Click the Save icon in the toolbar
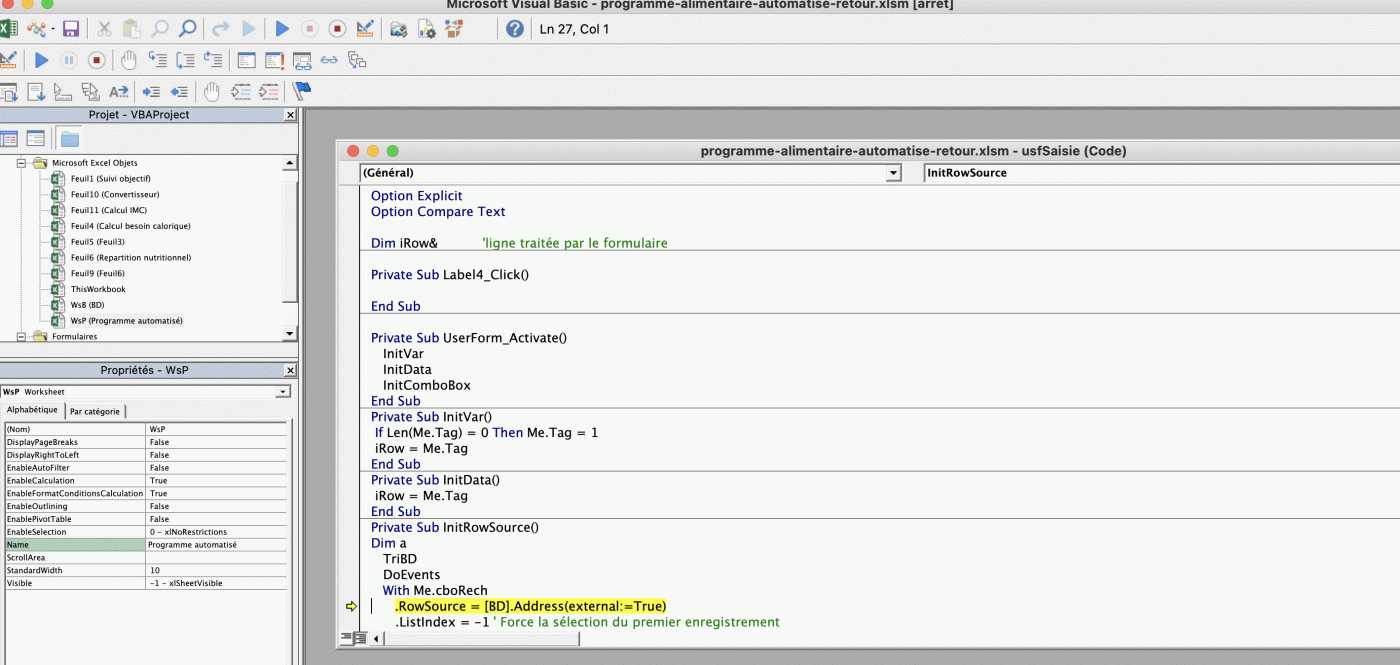This screenshot has height=665, width=1400. [70, 29]
